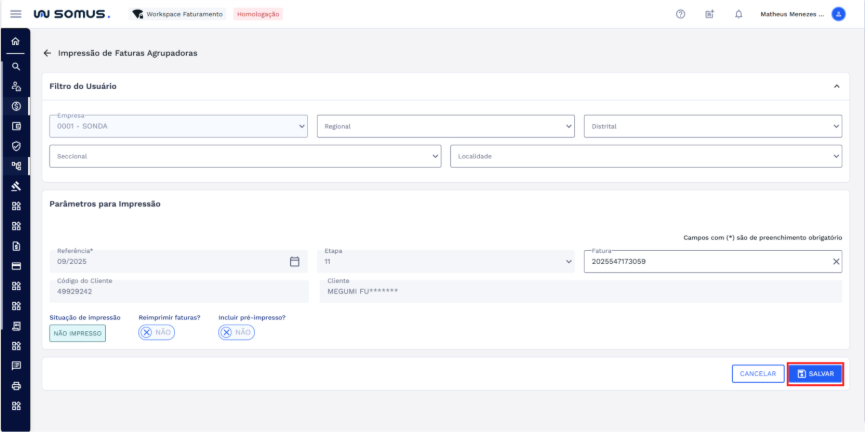Open the notifications bell
Image resolution: width=865 pixels, height=432 pixels.
738,14
